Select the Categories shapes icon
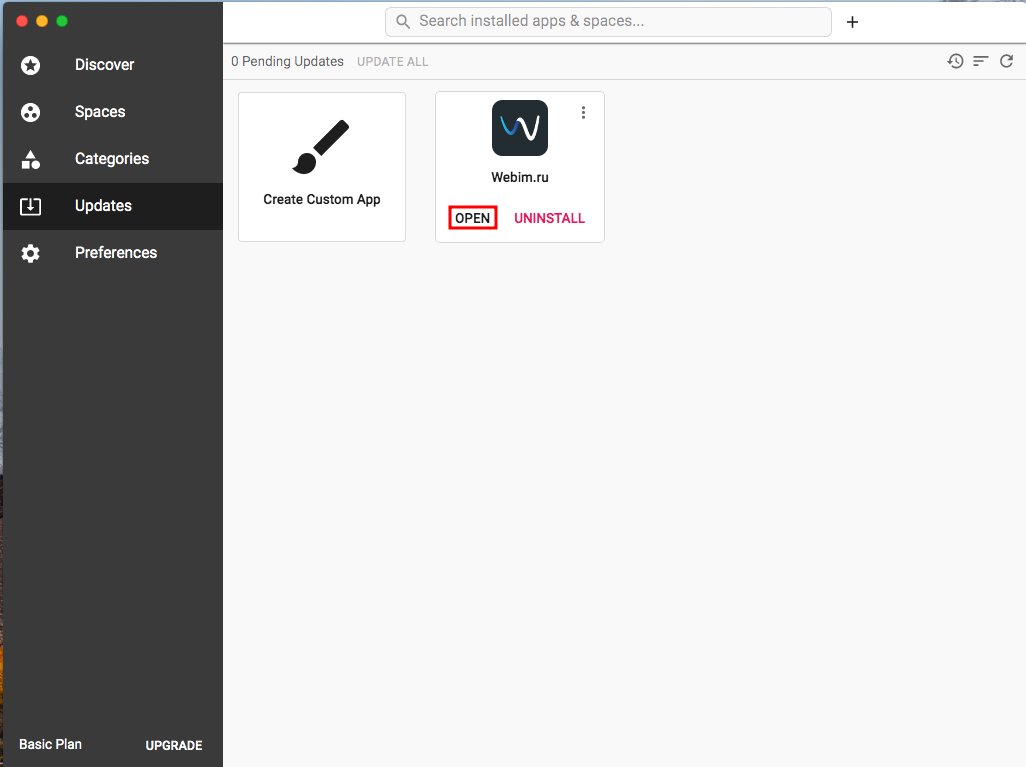Image resolution: width=1026 pixels, height=767 pixels. (x=31, y=159)
